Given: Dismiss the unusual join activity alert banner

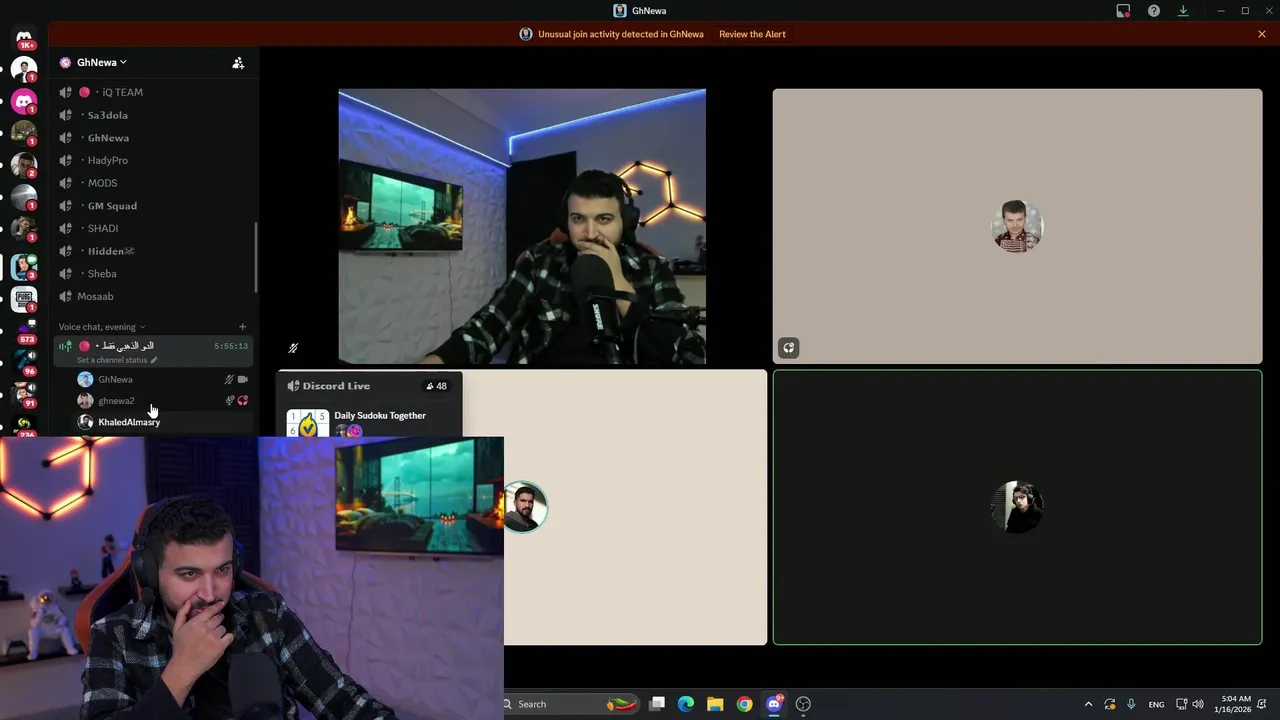Looking at the screenshot, I should click(x=1262, y=34).
